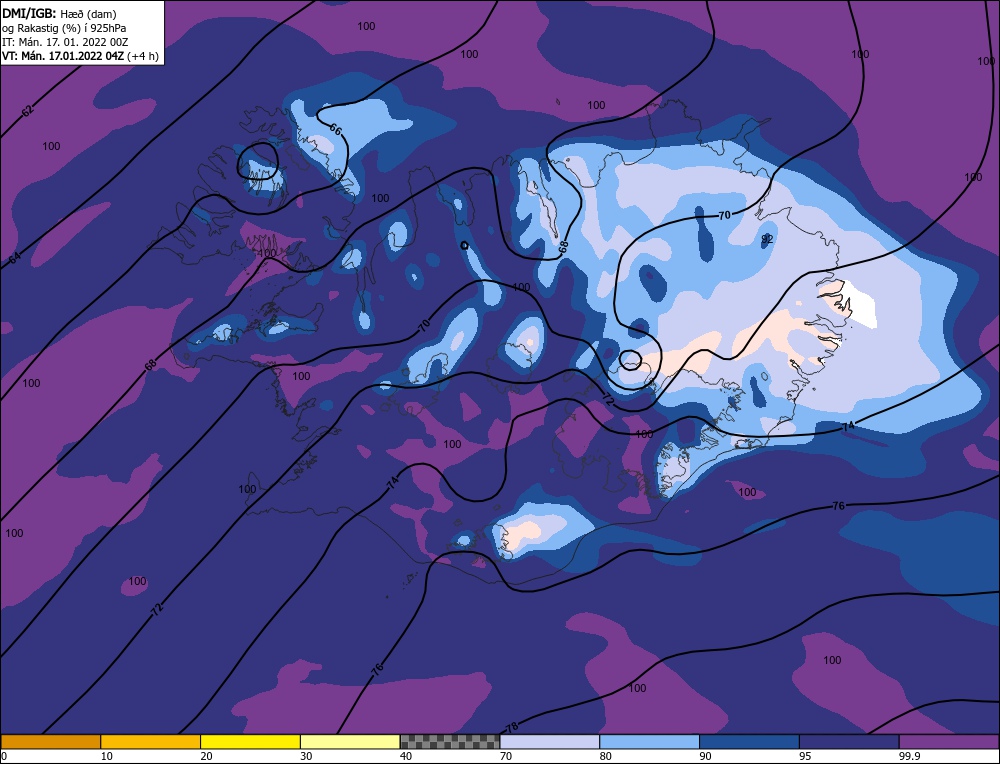Screen dimensions: 1000x764
Task: Click the checkered 40–70 legend swatch
Action: [x=450, y=741]
